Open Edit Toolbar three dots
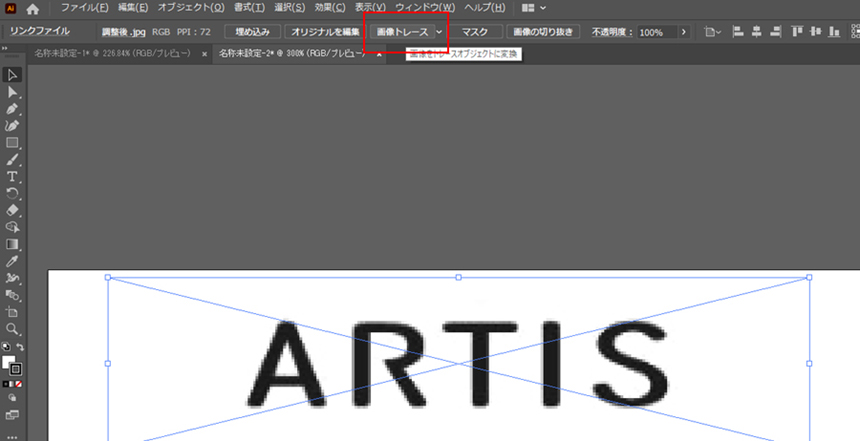 tap(12, 437)
